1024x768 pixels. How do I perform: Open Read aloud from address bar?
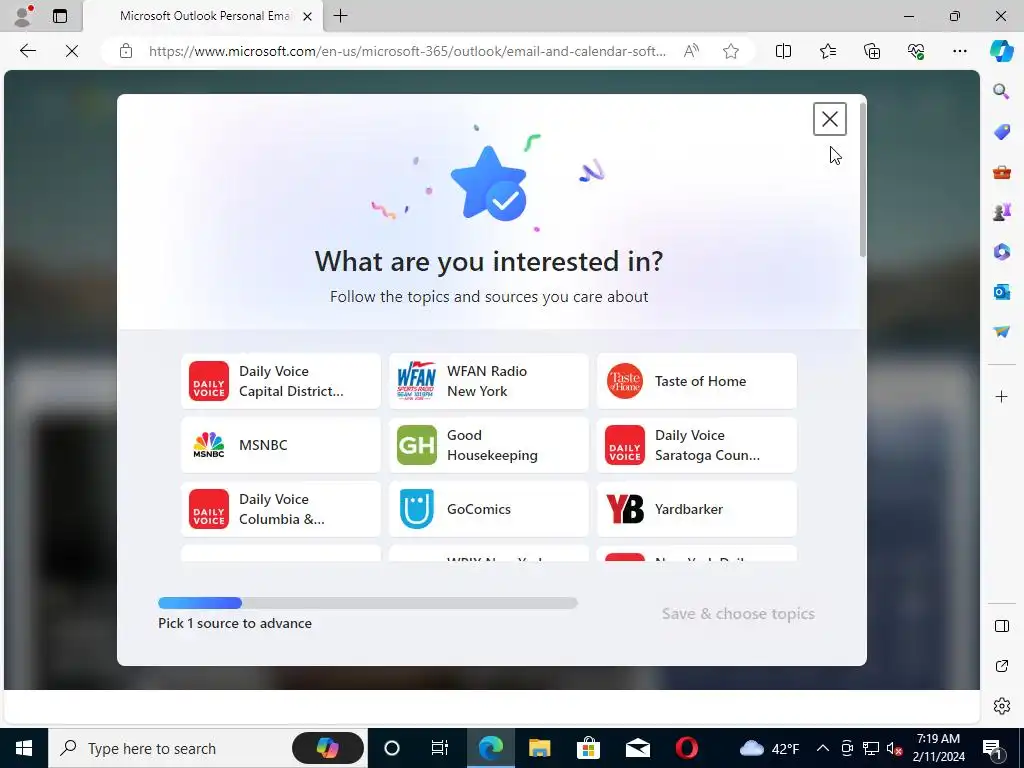tap(691, 51)
